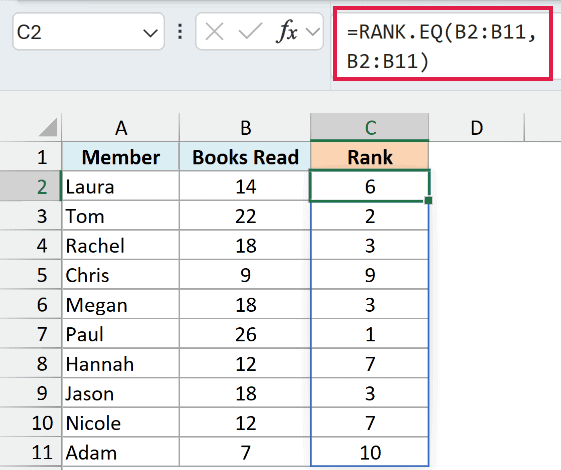Select row 8 header
This screenshot has height=470, width=561.
[31, 363]
